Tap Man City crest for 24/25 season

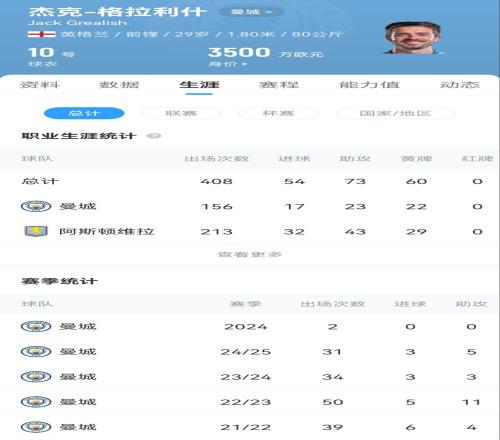[36, 351]
